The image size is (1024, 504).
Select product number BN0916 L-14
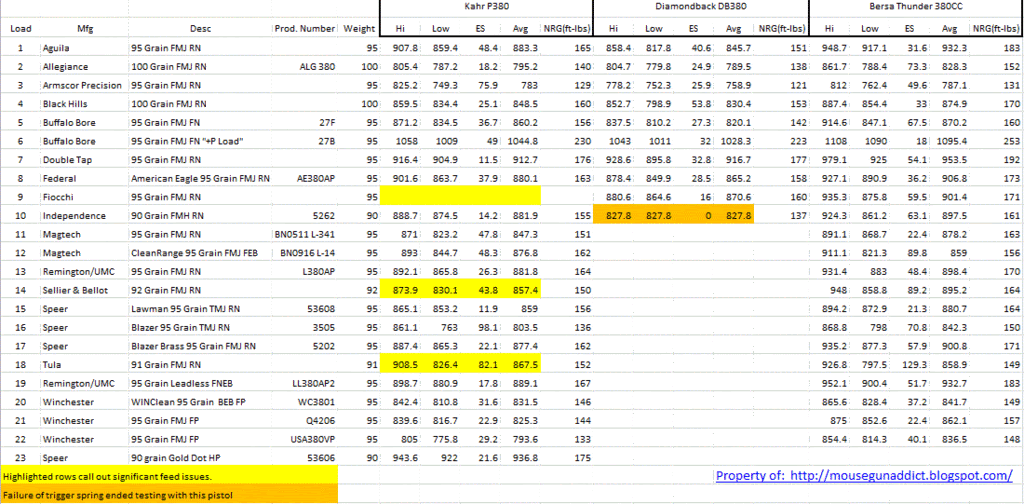coord(308,253)
